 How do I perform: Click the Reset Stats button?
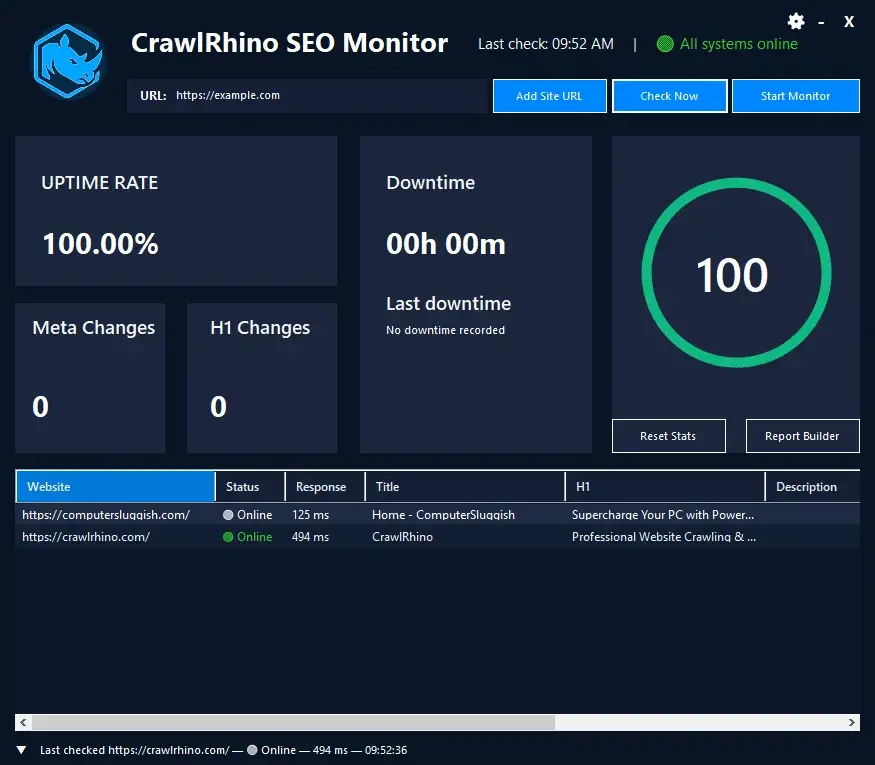[669, 436]
